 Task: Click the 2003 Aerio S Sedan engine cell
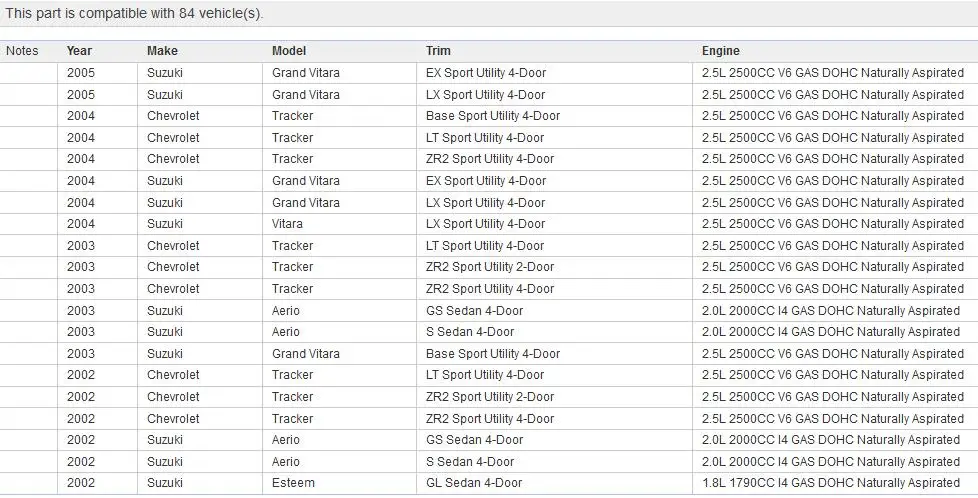point(835,332)
